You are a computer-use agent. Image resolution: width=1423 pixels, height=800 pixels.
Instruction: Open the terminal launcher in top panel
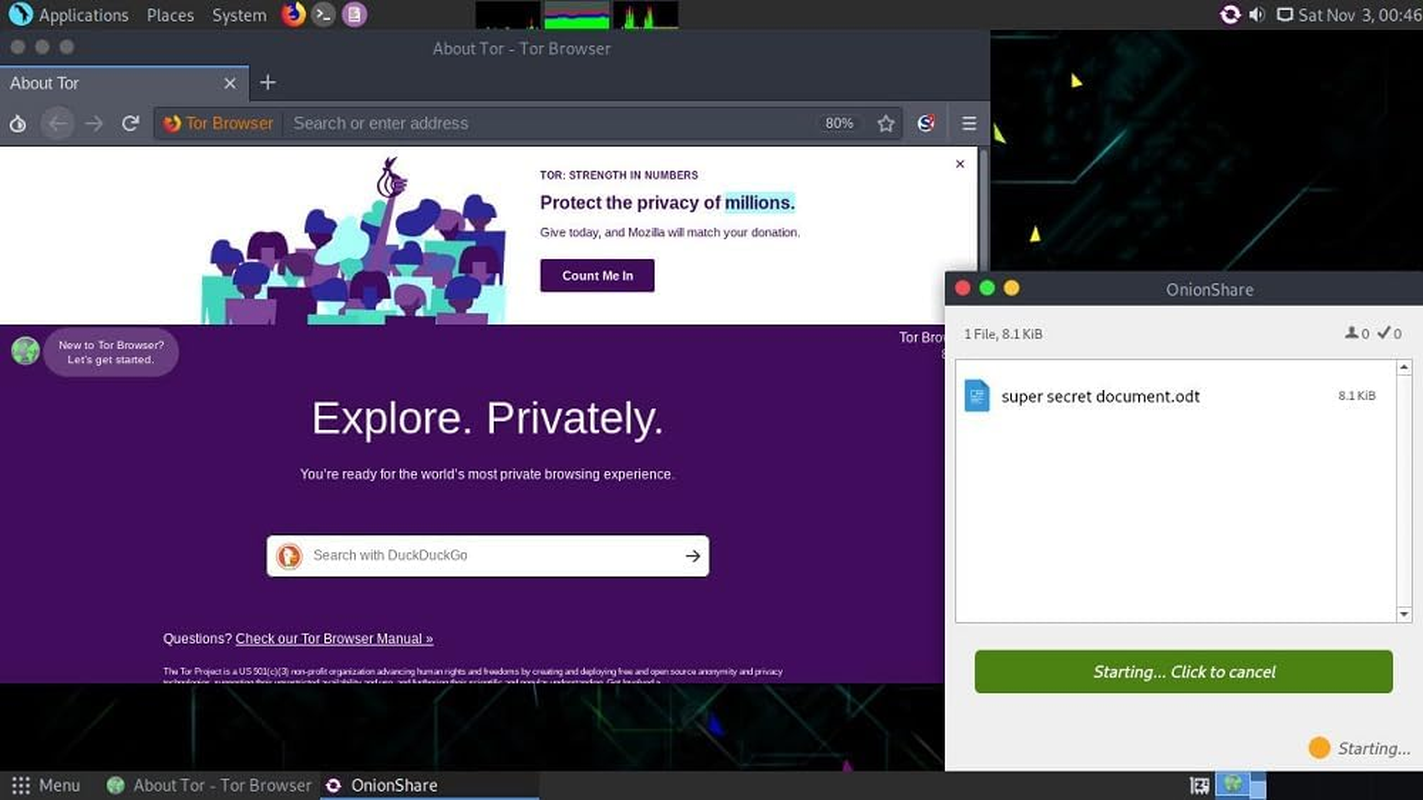pyautogui.click(x=322, y=15)
